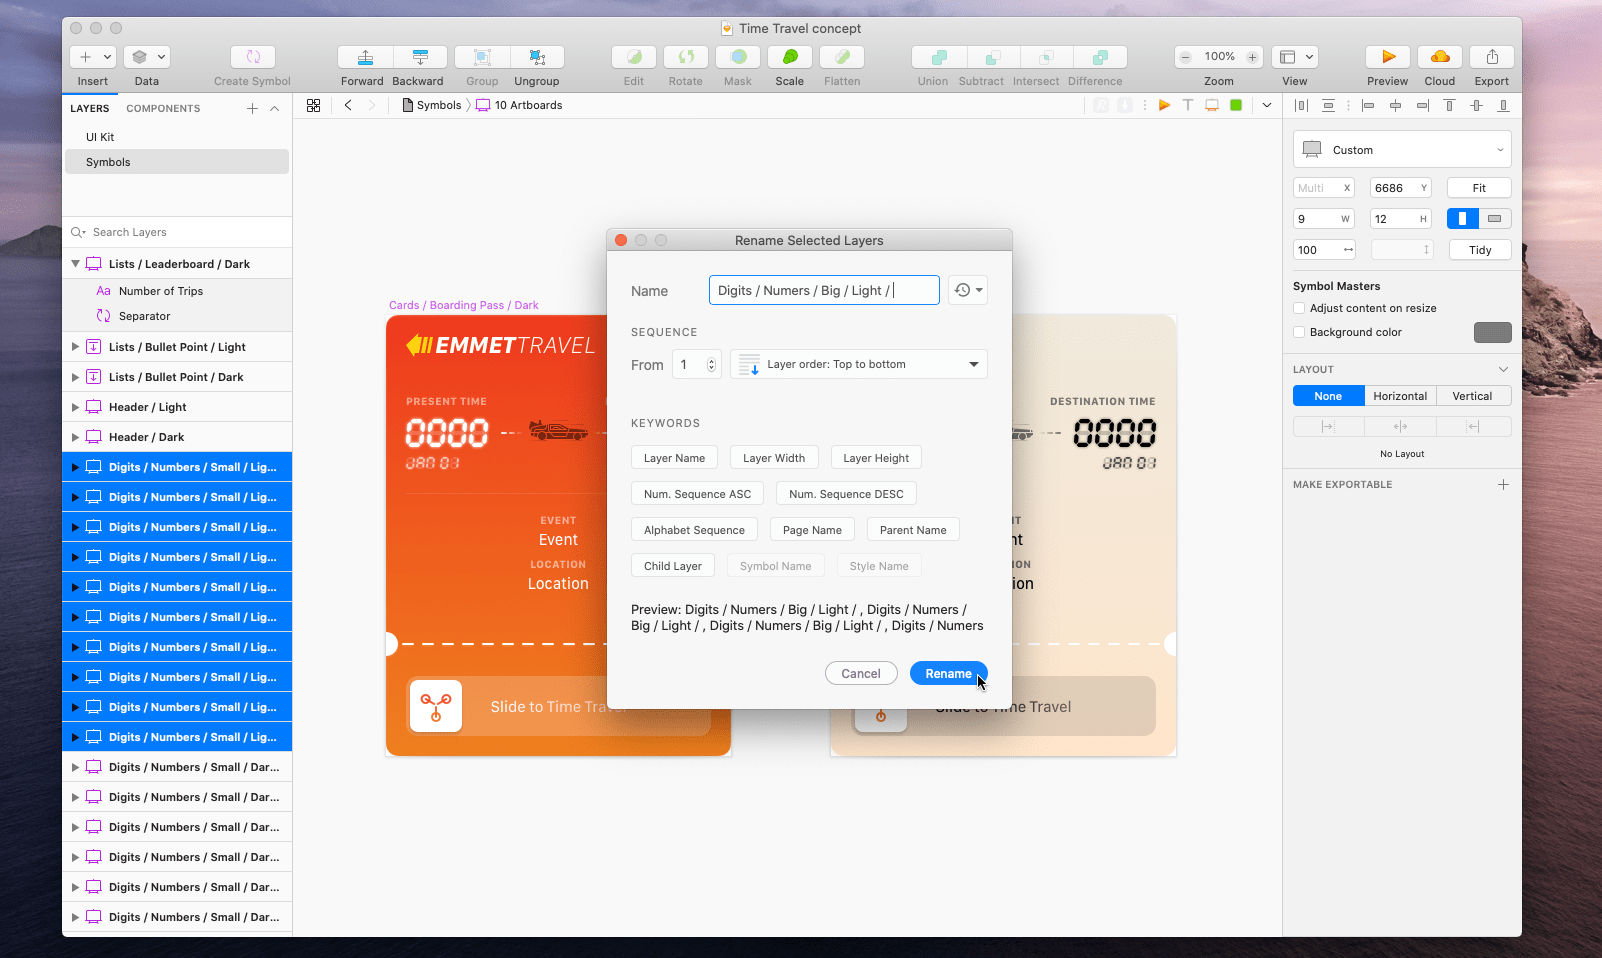Viewport: 1602px width, 958px height.
Task: Click the Background color swatch
Action: click(x=1492, y=332)
